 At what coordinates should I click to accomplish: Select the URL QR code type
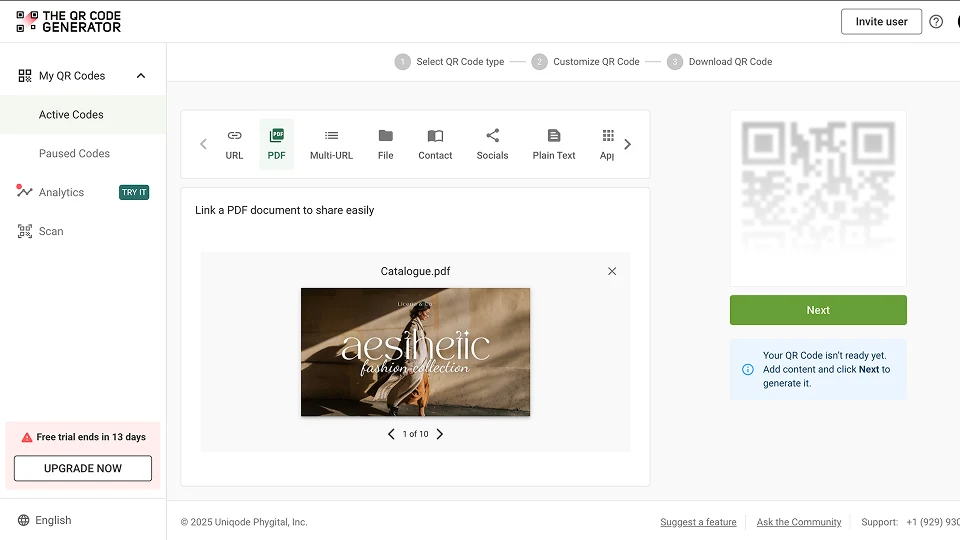click(x=234, y=144)
